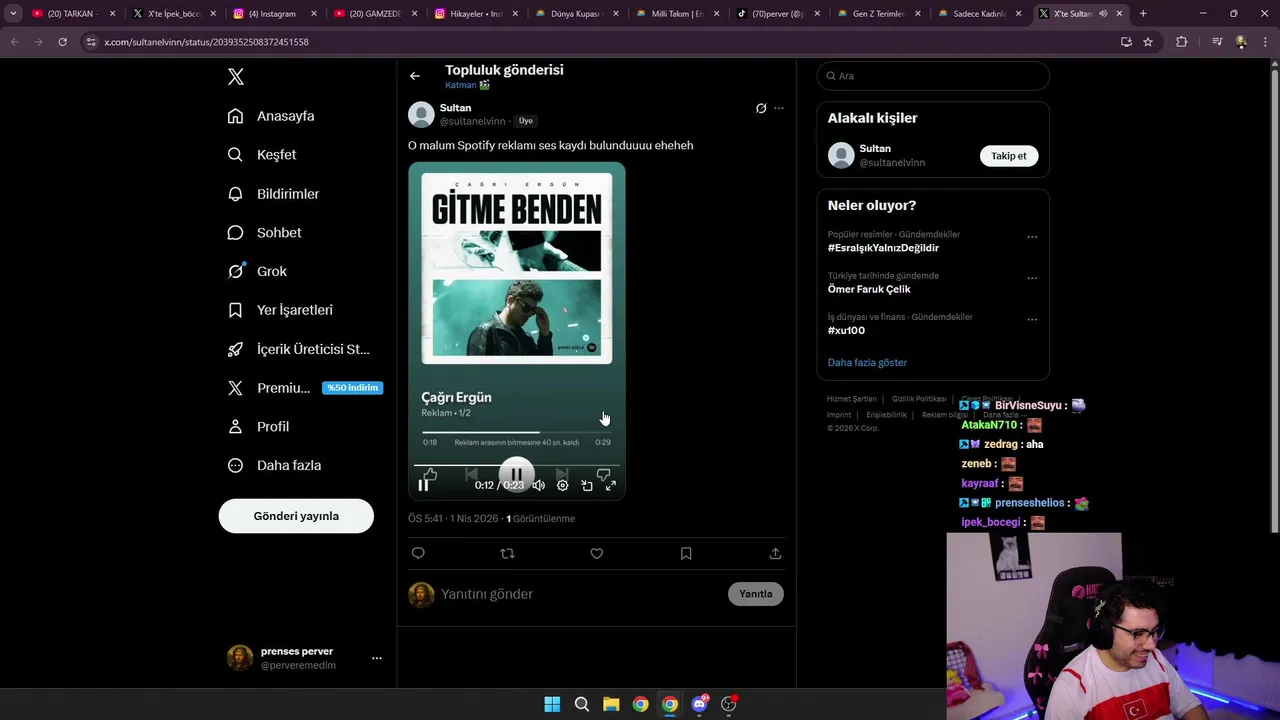The width and height of the screenshot is (1280, 720).
Task: Open the Katman community link
Action: tap(468, 85)
